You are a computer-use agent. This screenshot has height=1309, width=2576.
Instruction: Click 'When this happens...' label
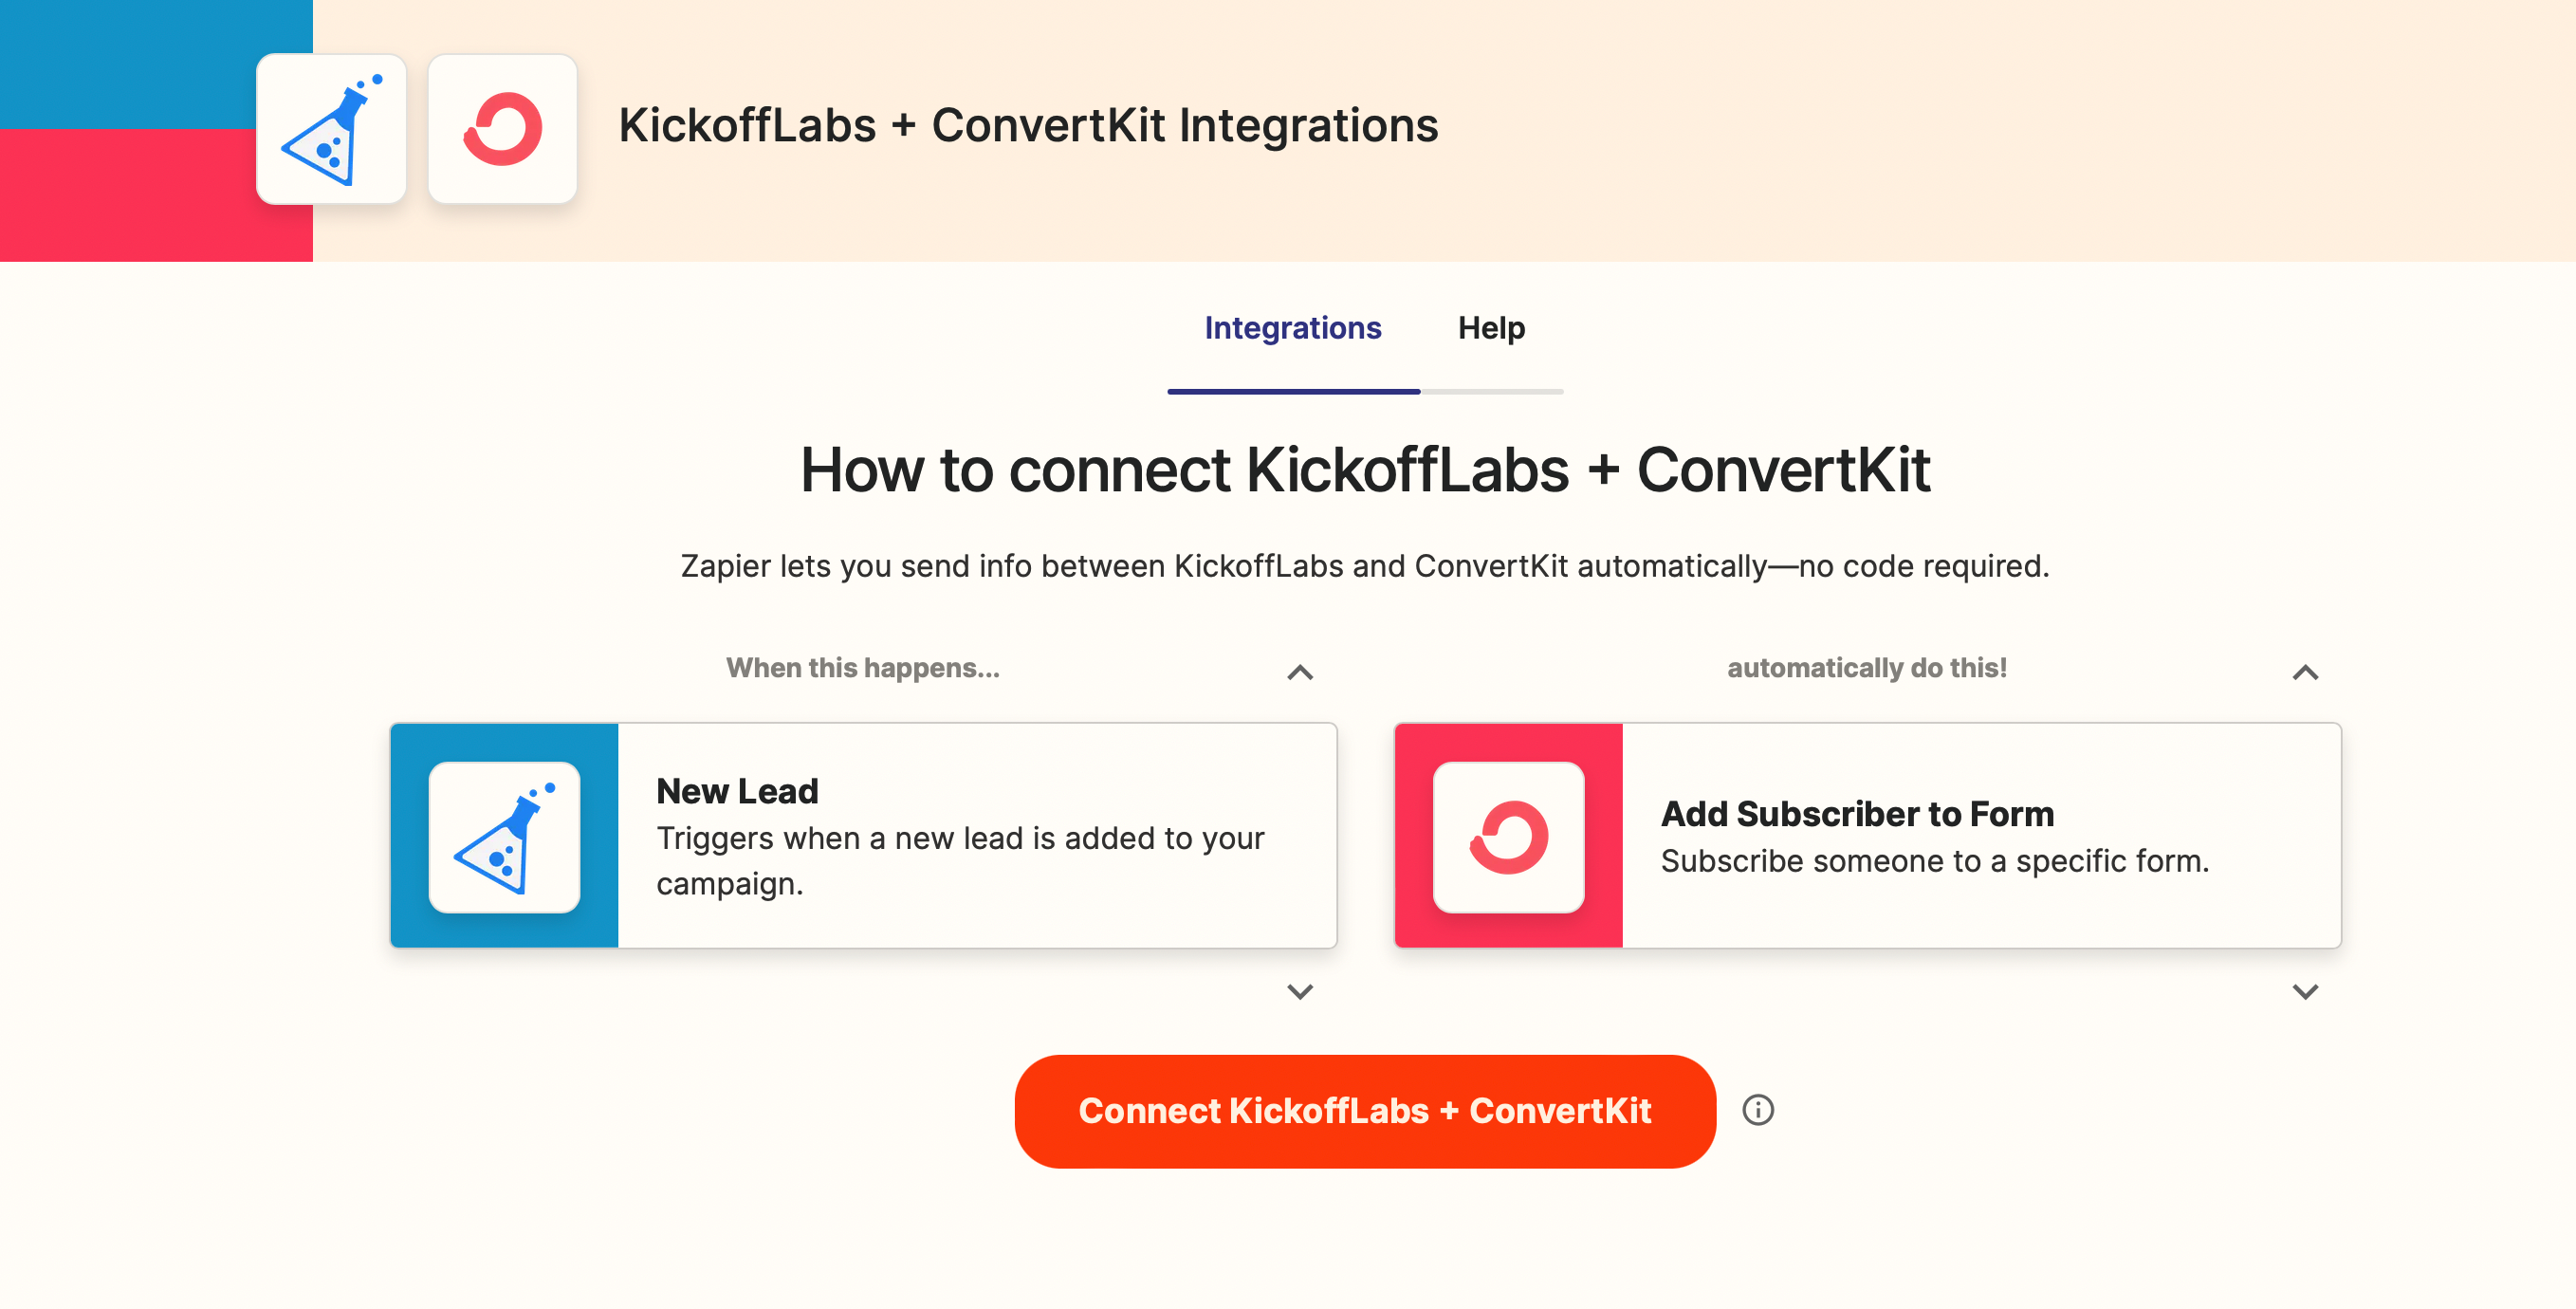click(x=862, y=667)
